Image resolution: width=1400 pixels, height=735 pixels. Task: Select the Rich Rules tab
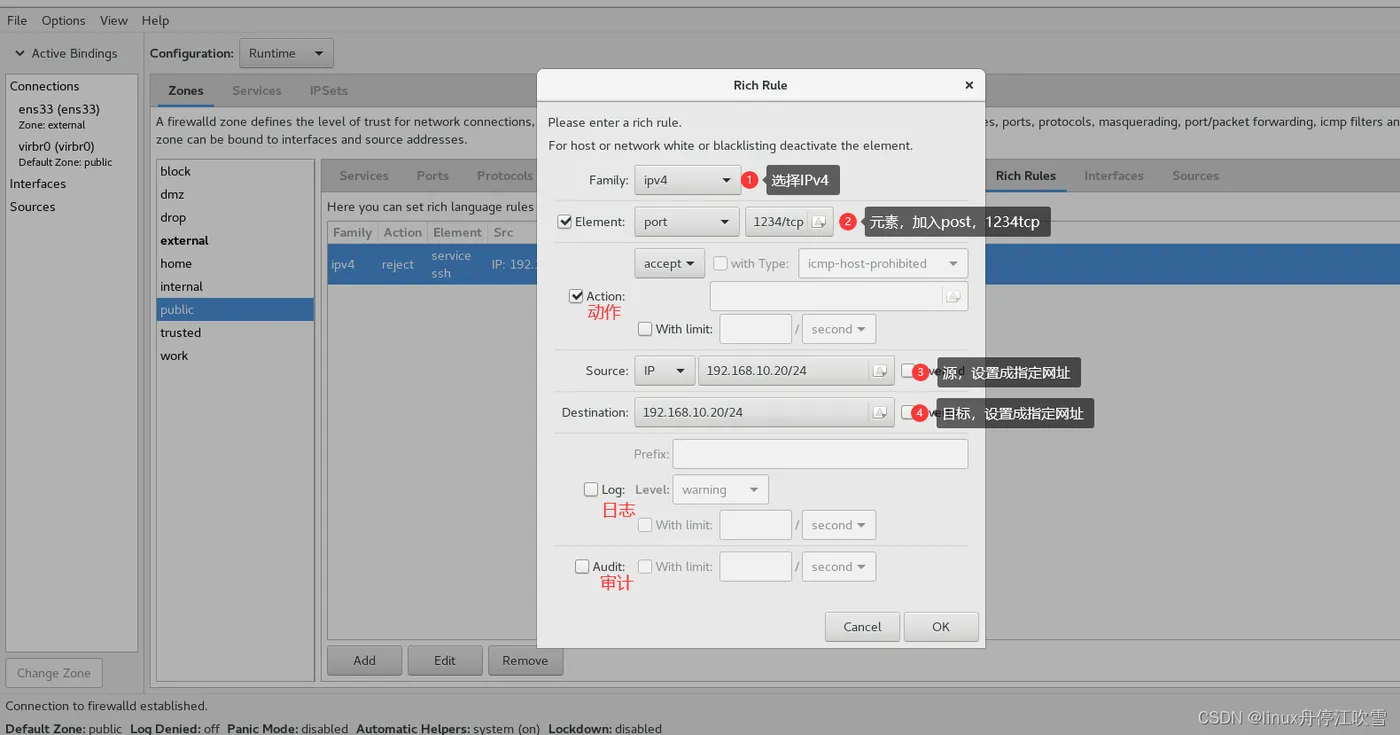pyautogui.click(x=1026, y=175)
